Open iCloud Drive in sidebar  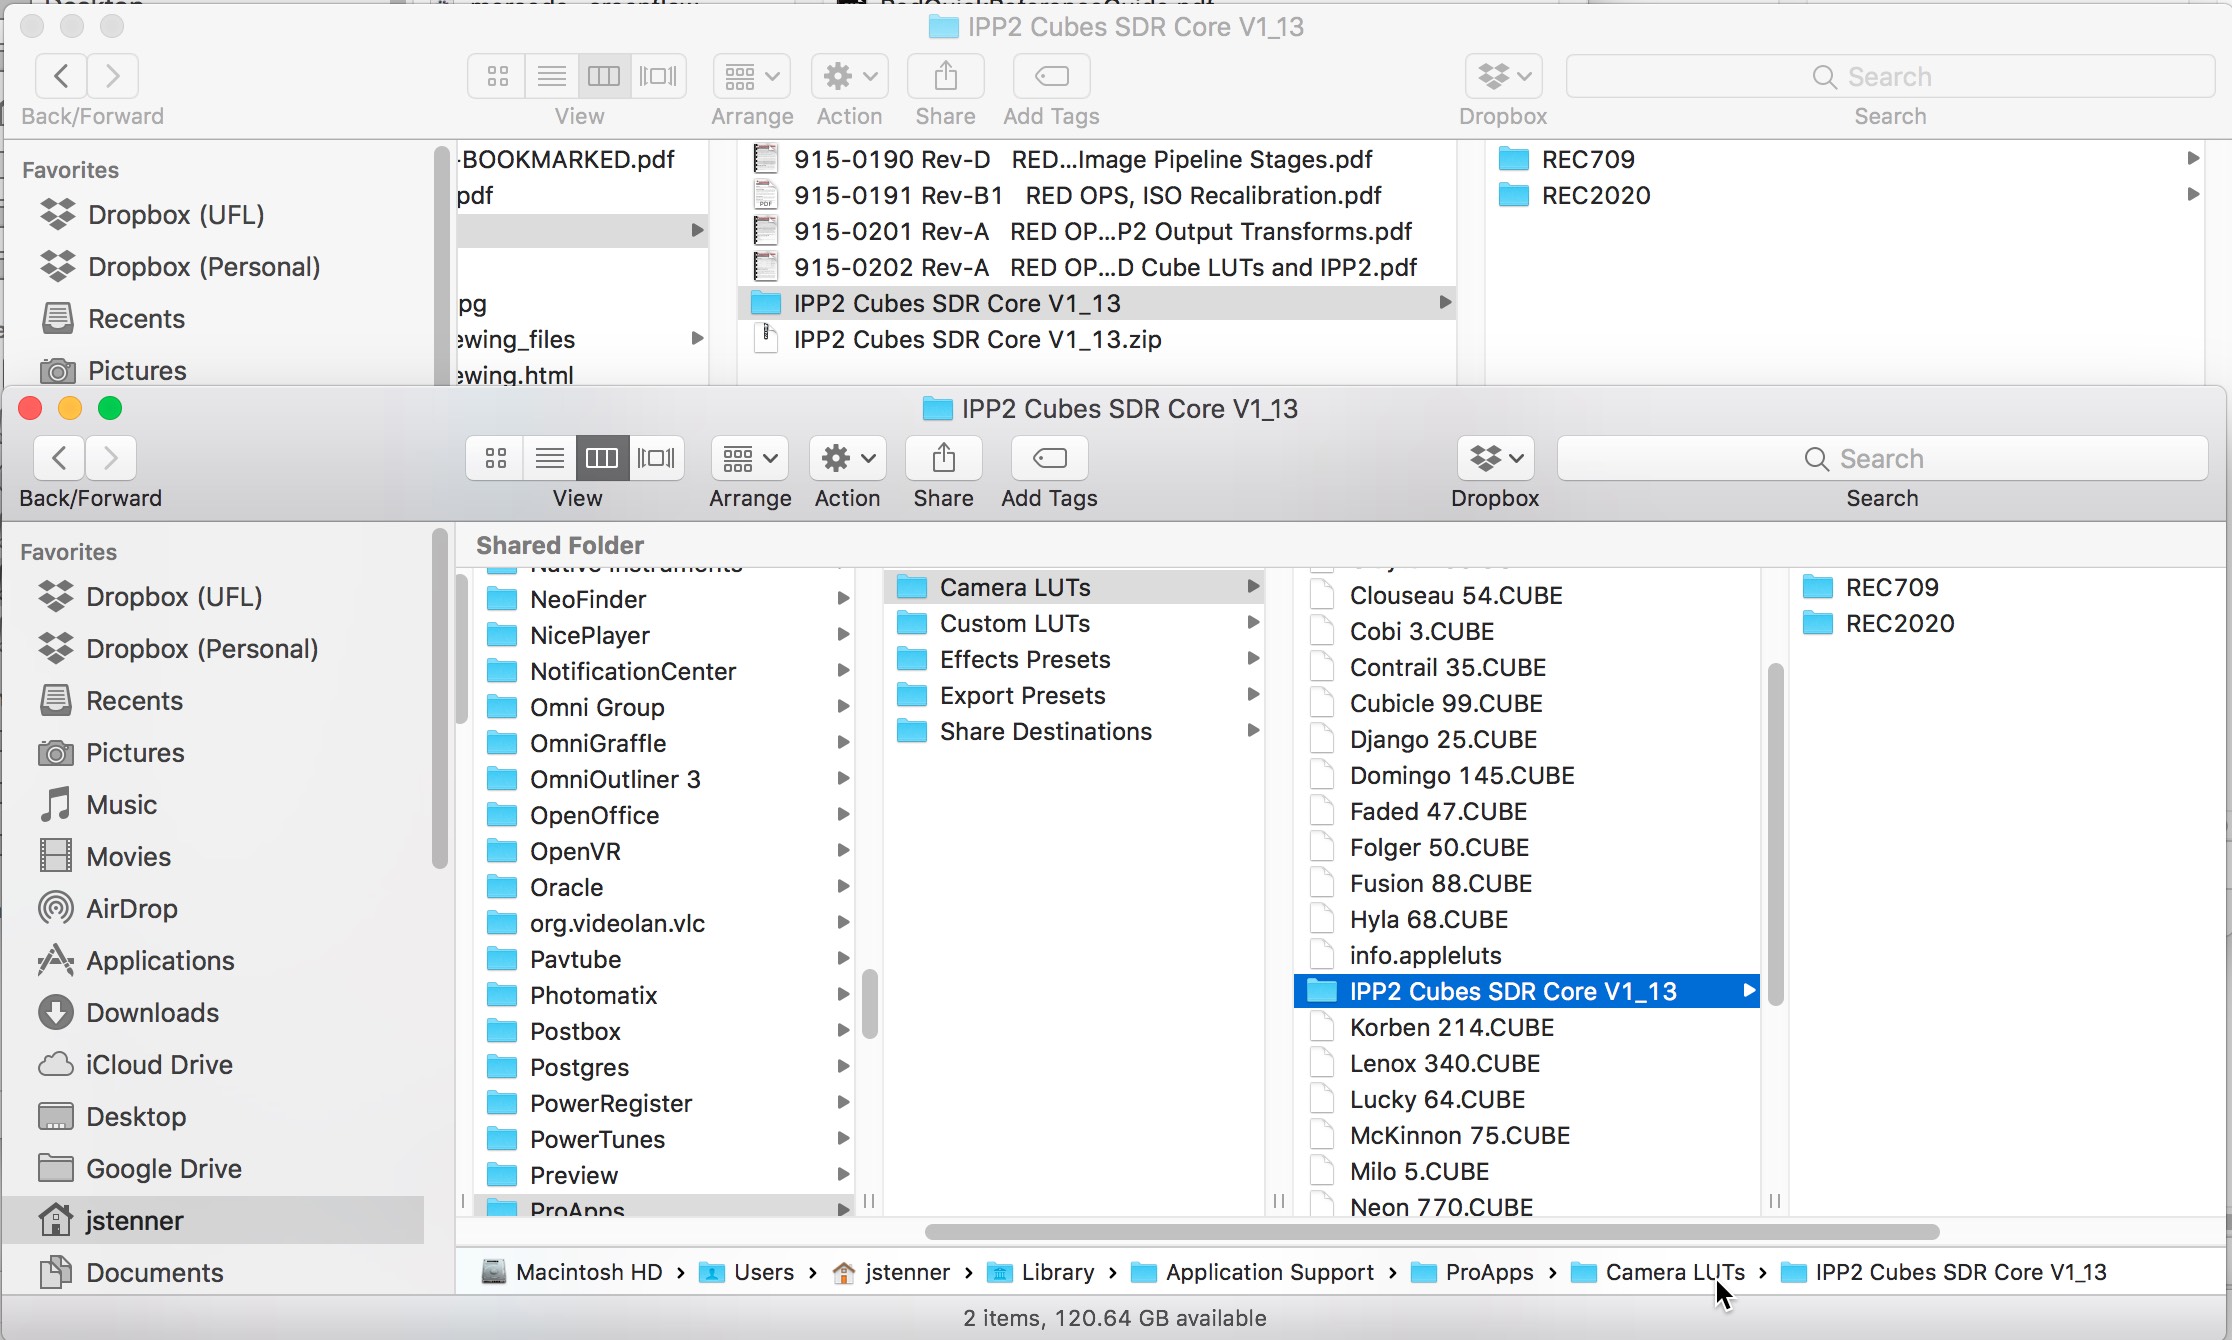159,1065
